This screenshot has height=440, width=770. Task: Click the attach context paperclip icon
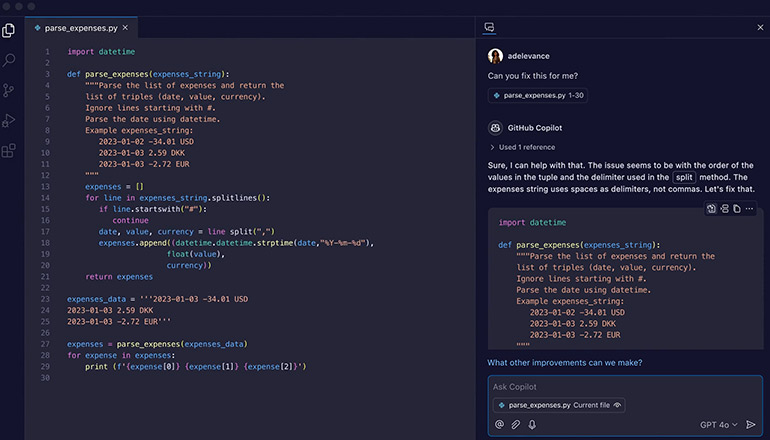coord(516,425)
